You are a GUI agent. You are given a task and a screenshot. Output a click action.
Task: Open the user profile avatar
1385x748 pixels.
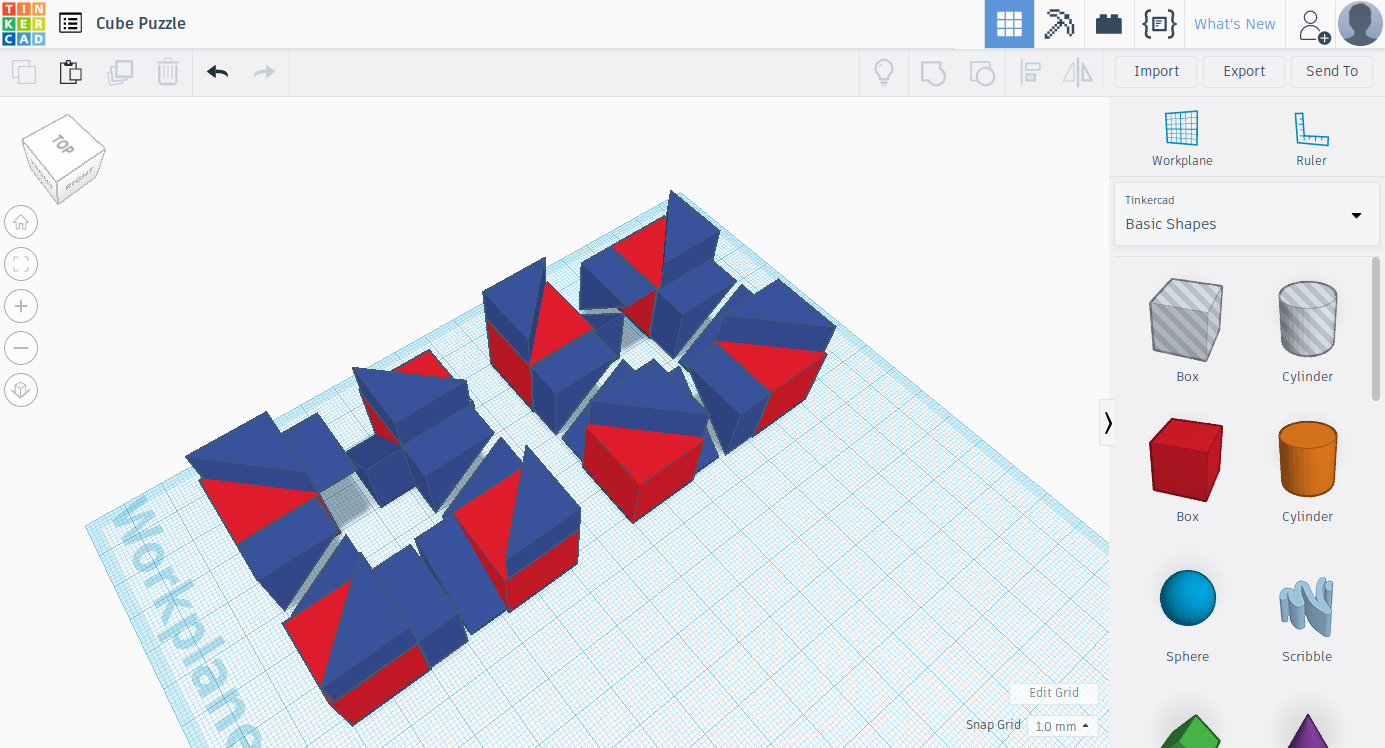[1360, 24]
